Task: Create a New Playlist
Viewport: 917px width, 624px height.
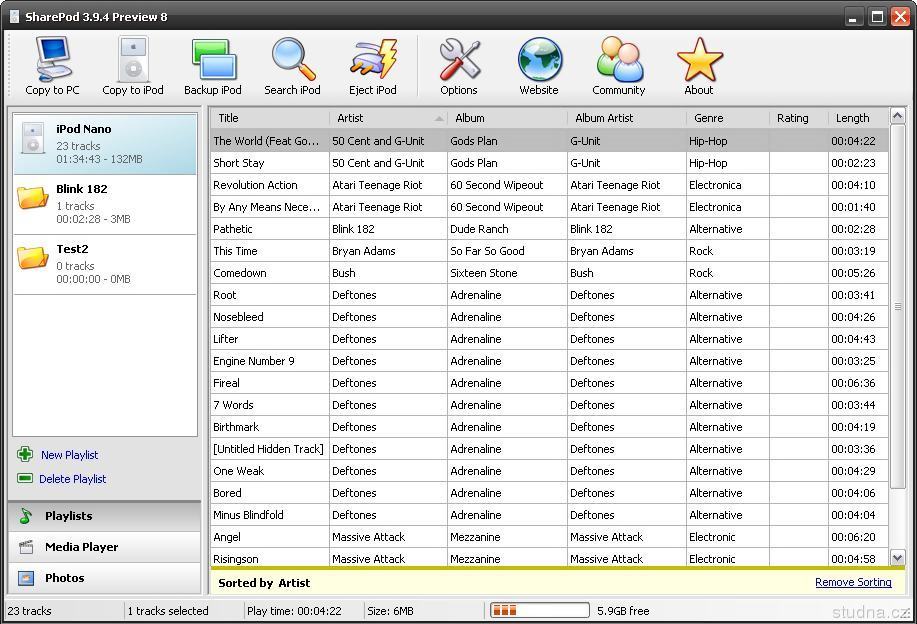Action: point(68,455)
